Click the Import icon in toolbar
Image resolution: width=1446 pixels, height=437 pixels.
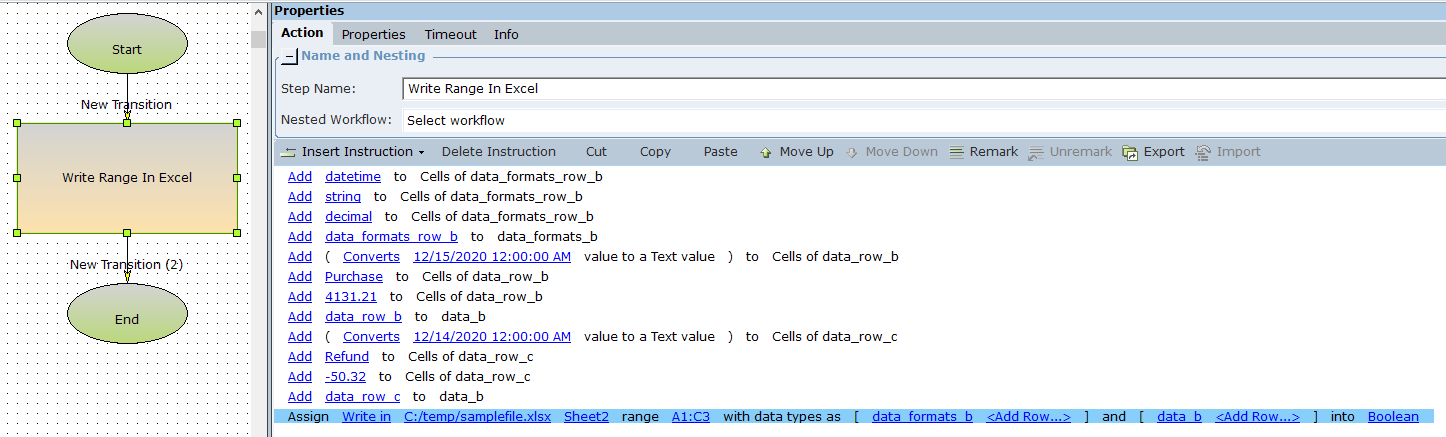click(1203, 152)
